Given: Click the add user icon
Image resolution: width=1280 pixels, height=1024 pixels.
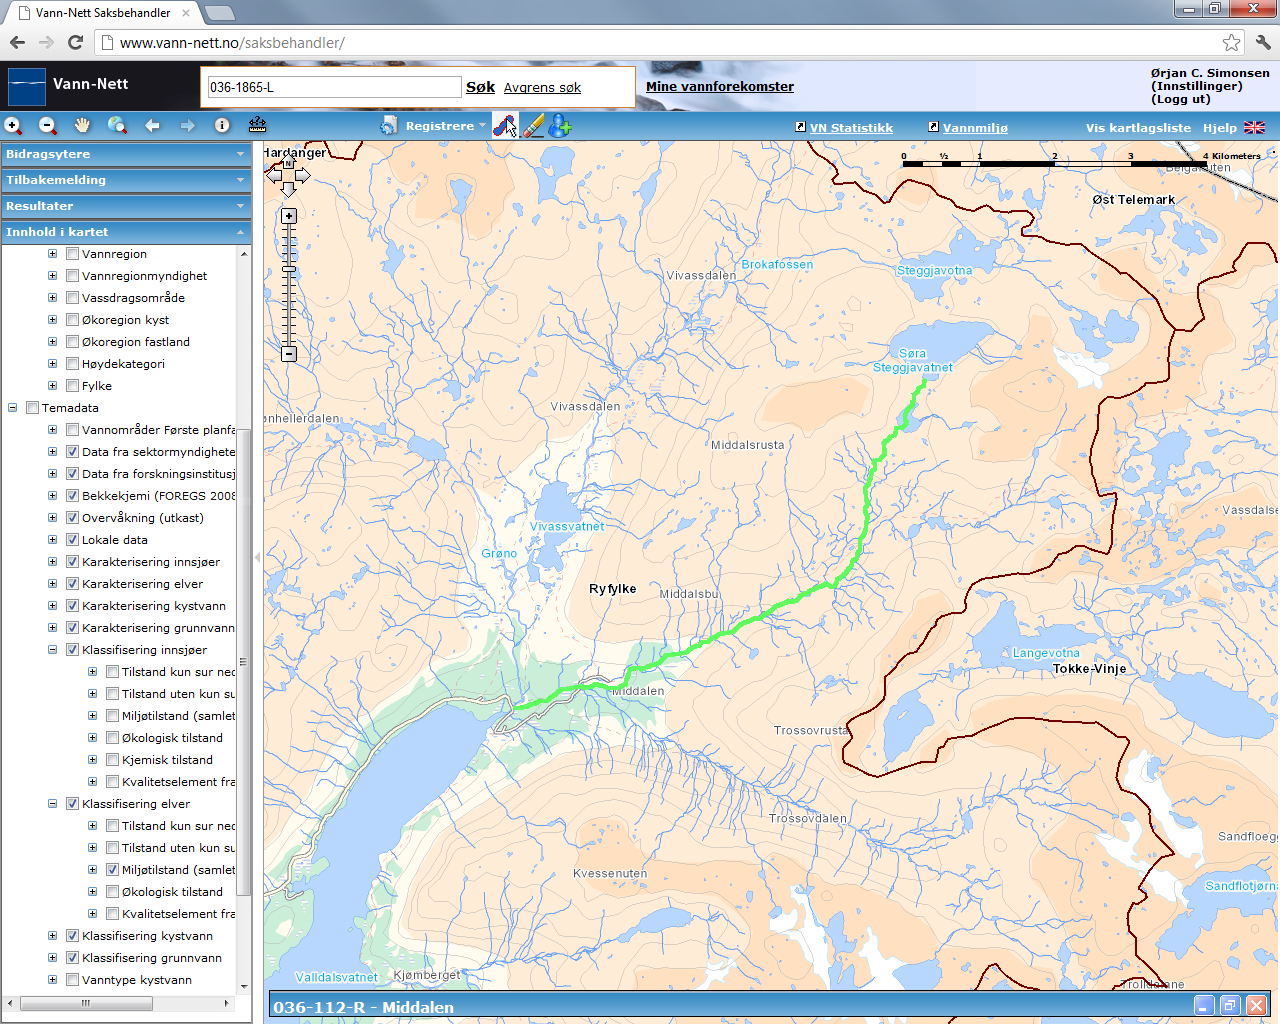Looking at the screenshot, I should pos(560,126).
